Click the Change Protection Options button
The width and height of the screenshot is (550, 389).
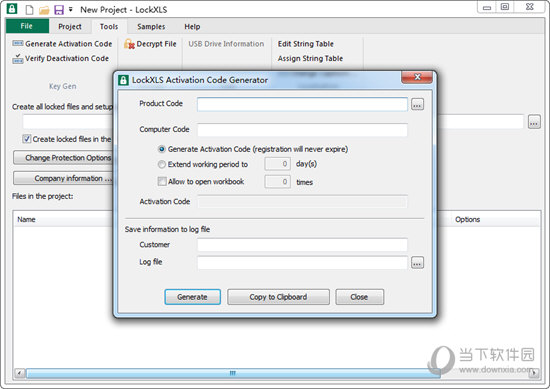[x=63, y=158]
